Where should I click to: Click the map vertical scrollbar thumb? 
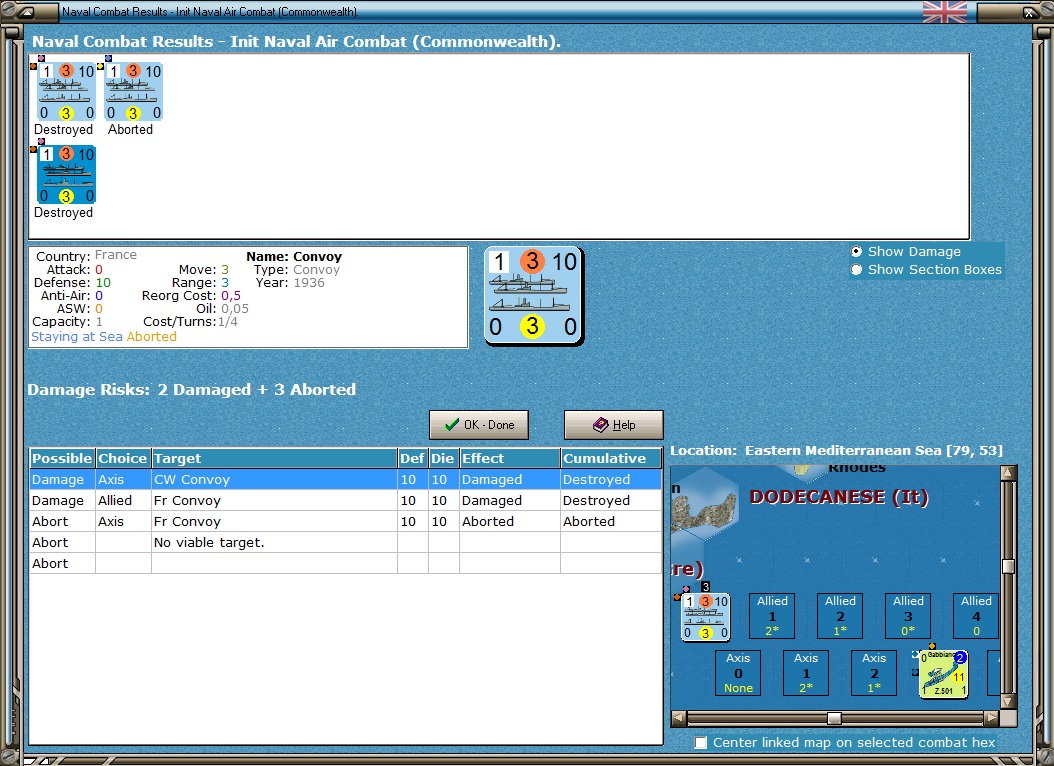pos(1008,566)
